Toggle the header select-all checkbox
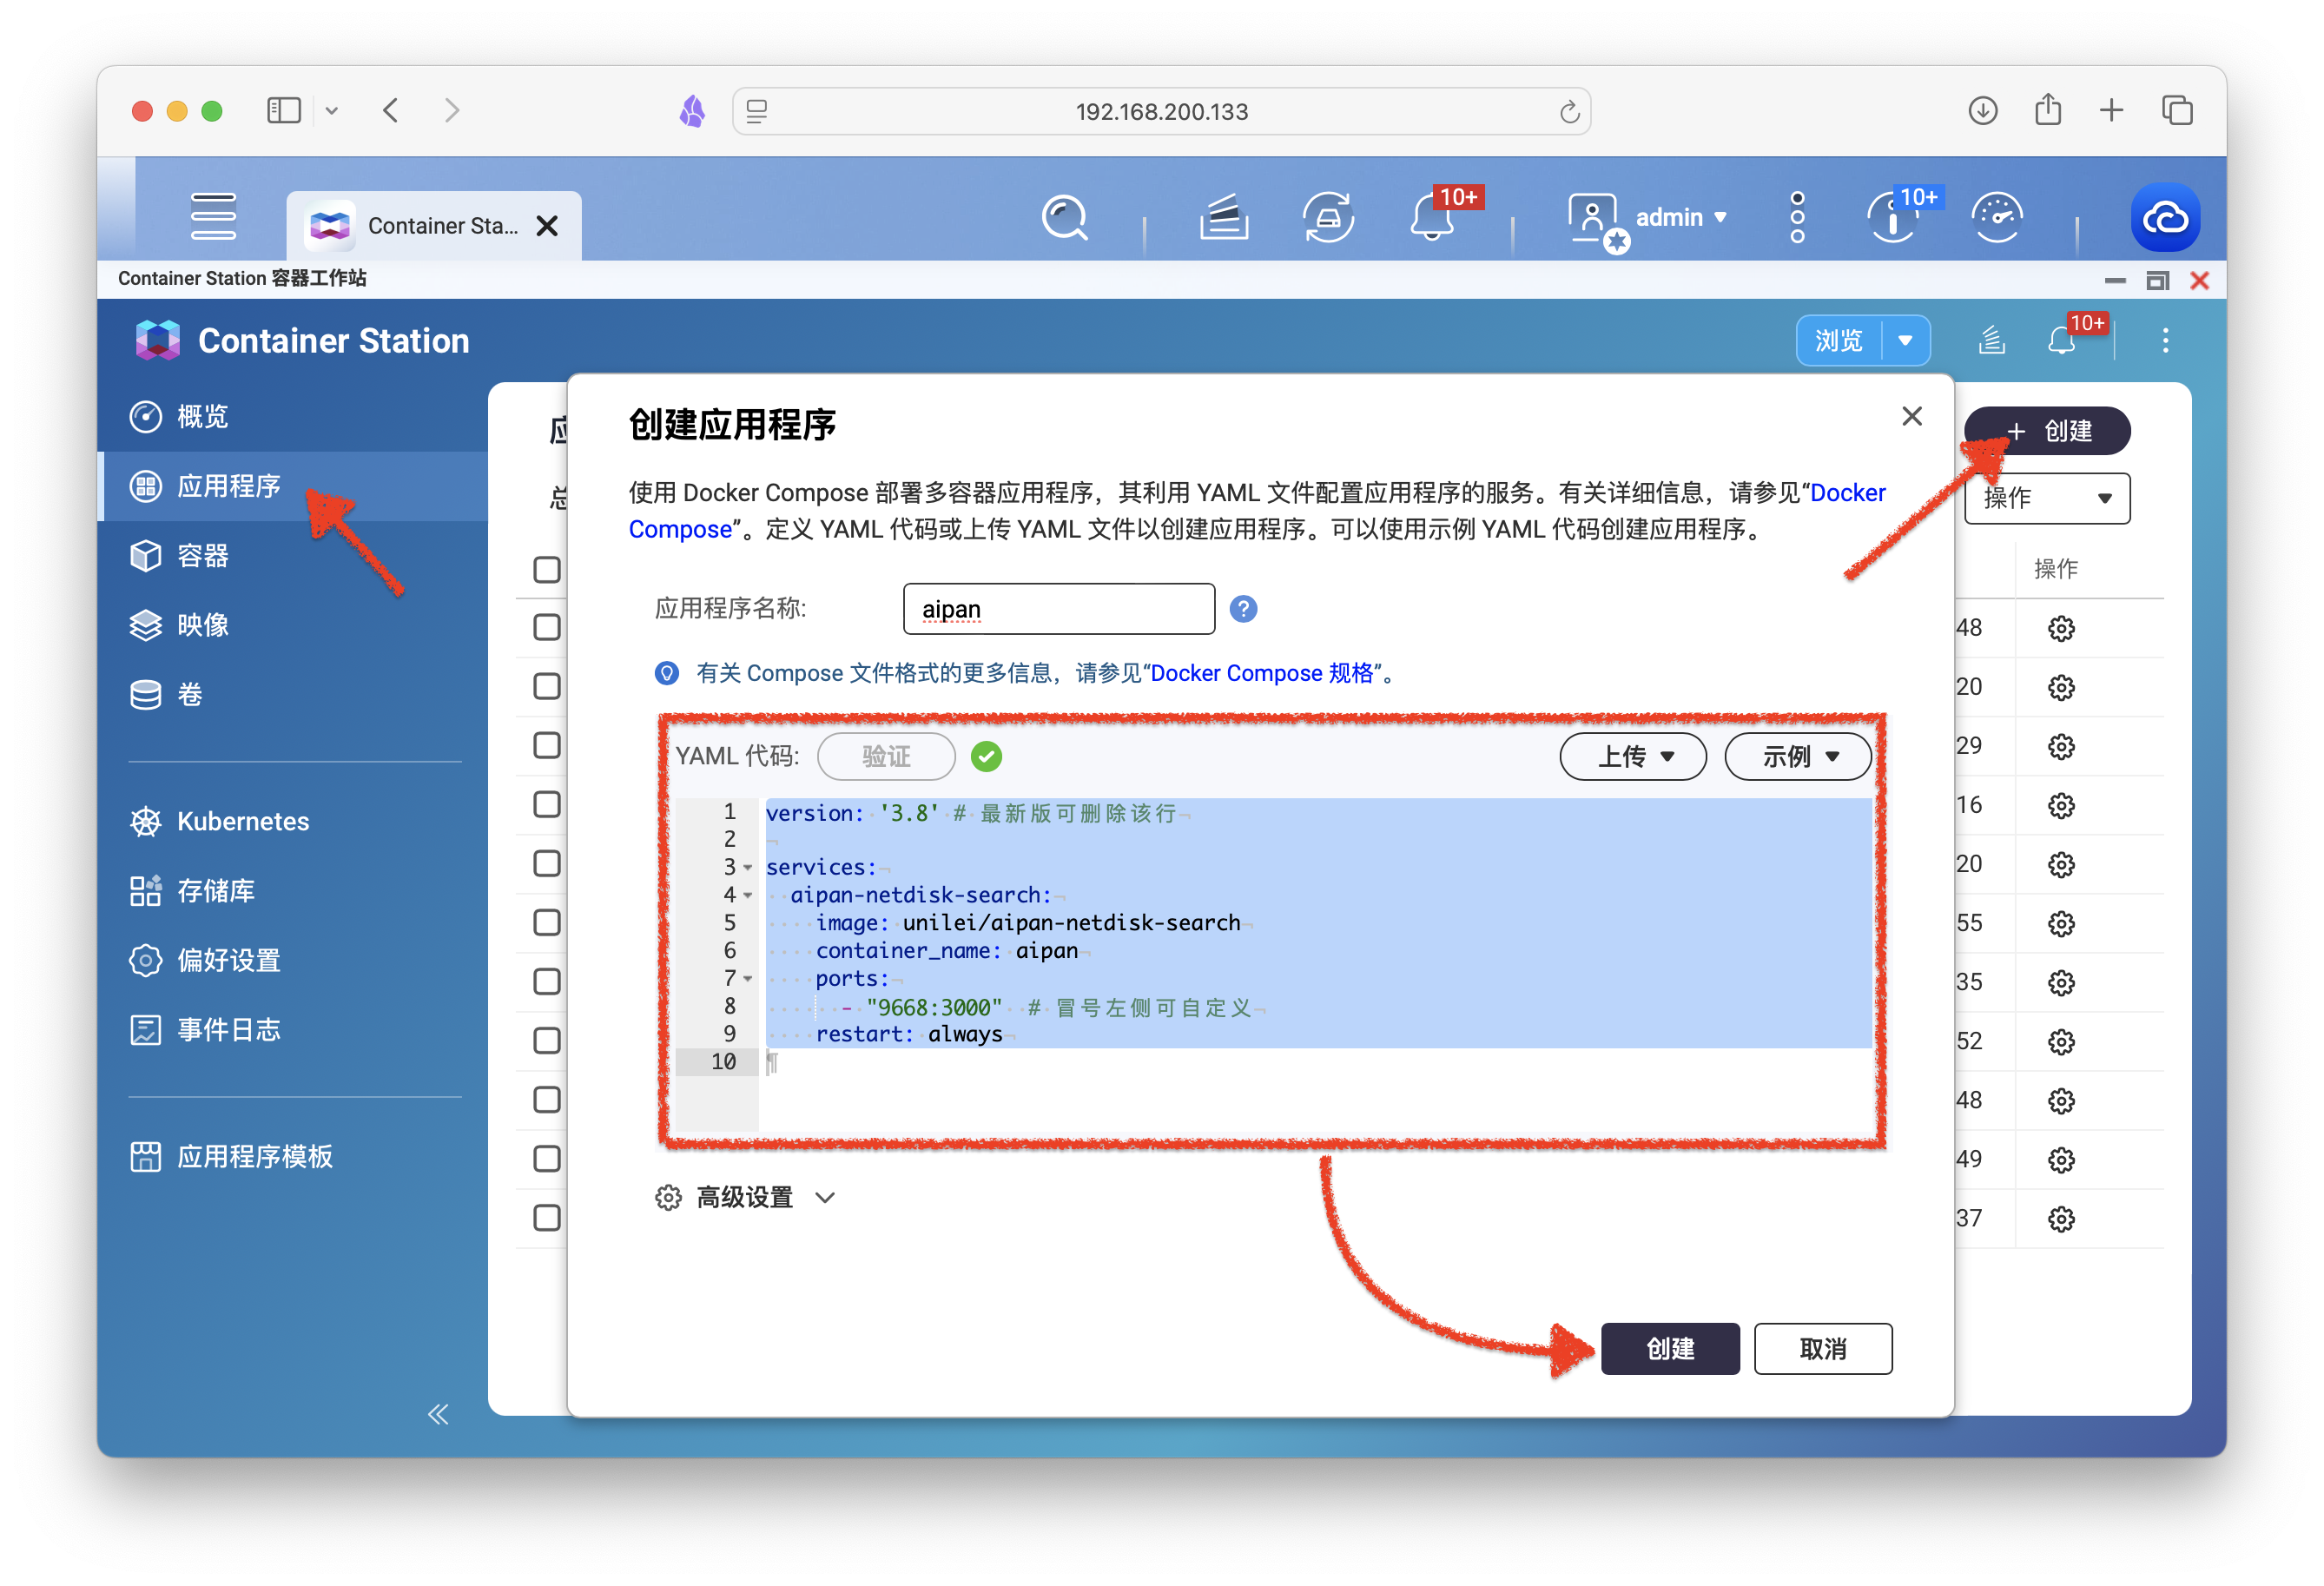The width and height of the screenshot is (2324, 1586). click(547, 570)
